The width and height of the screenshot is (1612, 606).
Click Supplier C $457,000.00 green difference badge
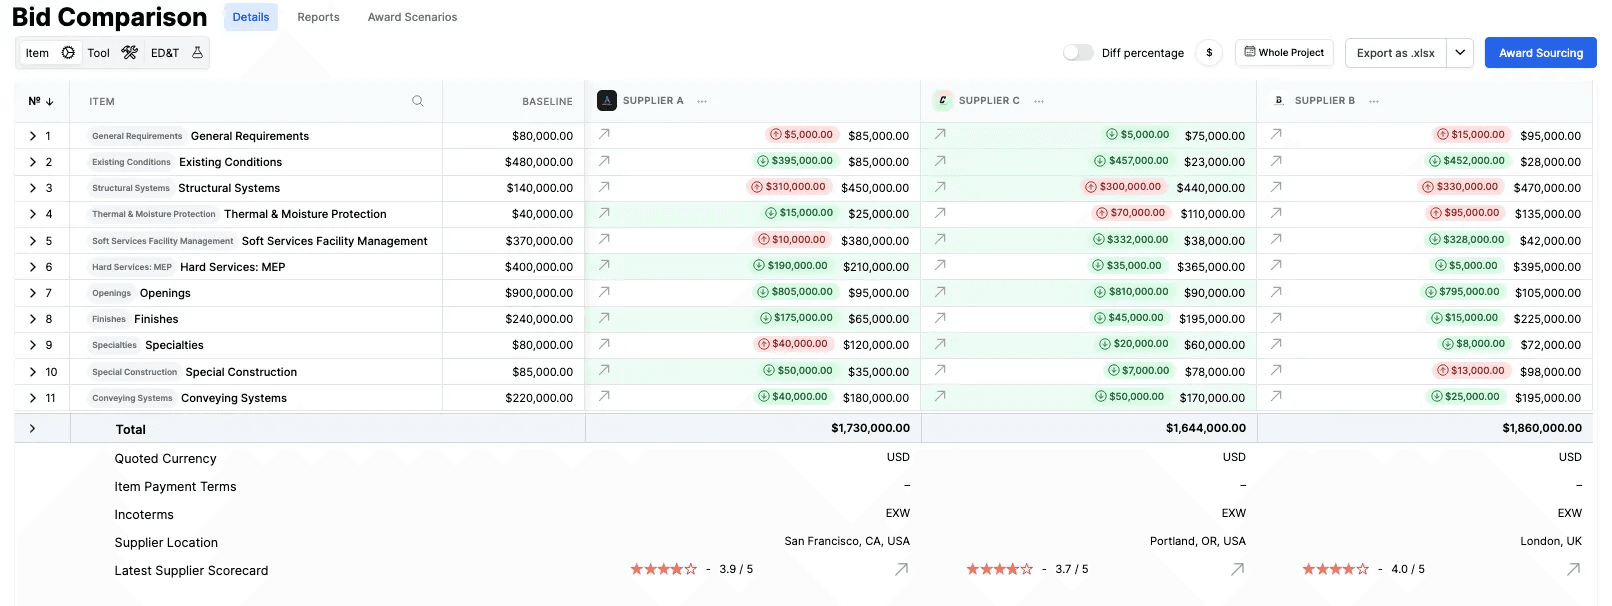click(1132, 160)
